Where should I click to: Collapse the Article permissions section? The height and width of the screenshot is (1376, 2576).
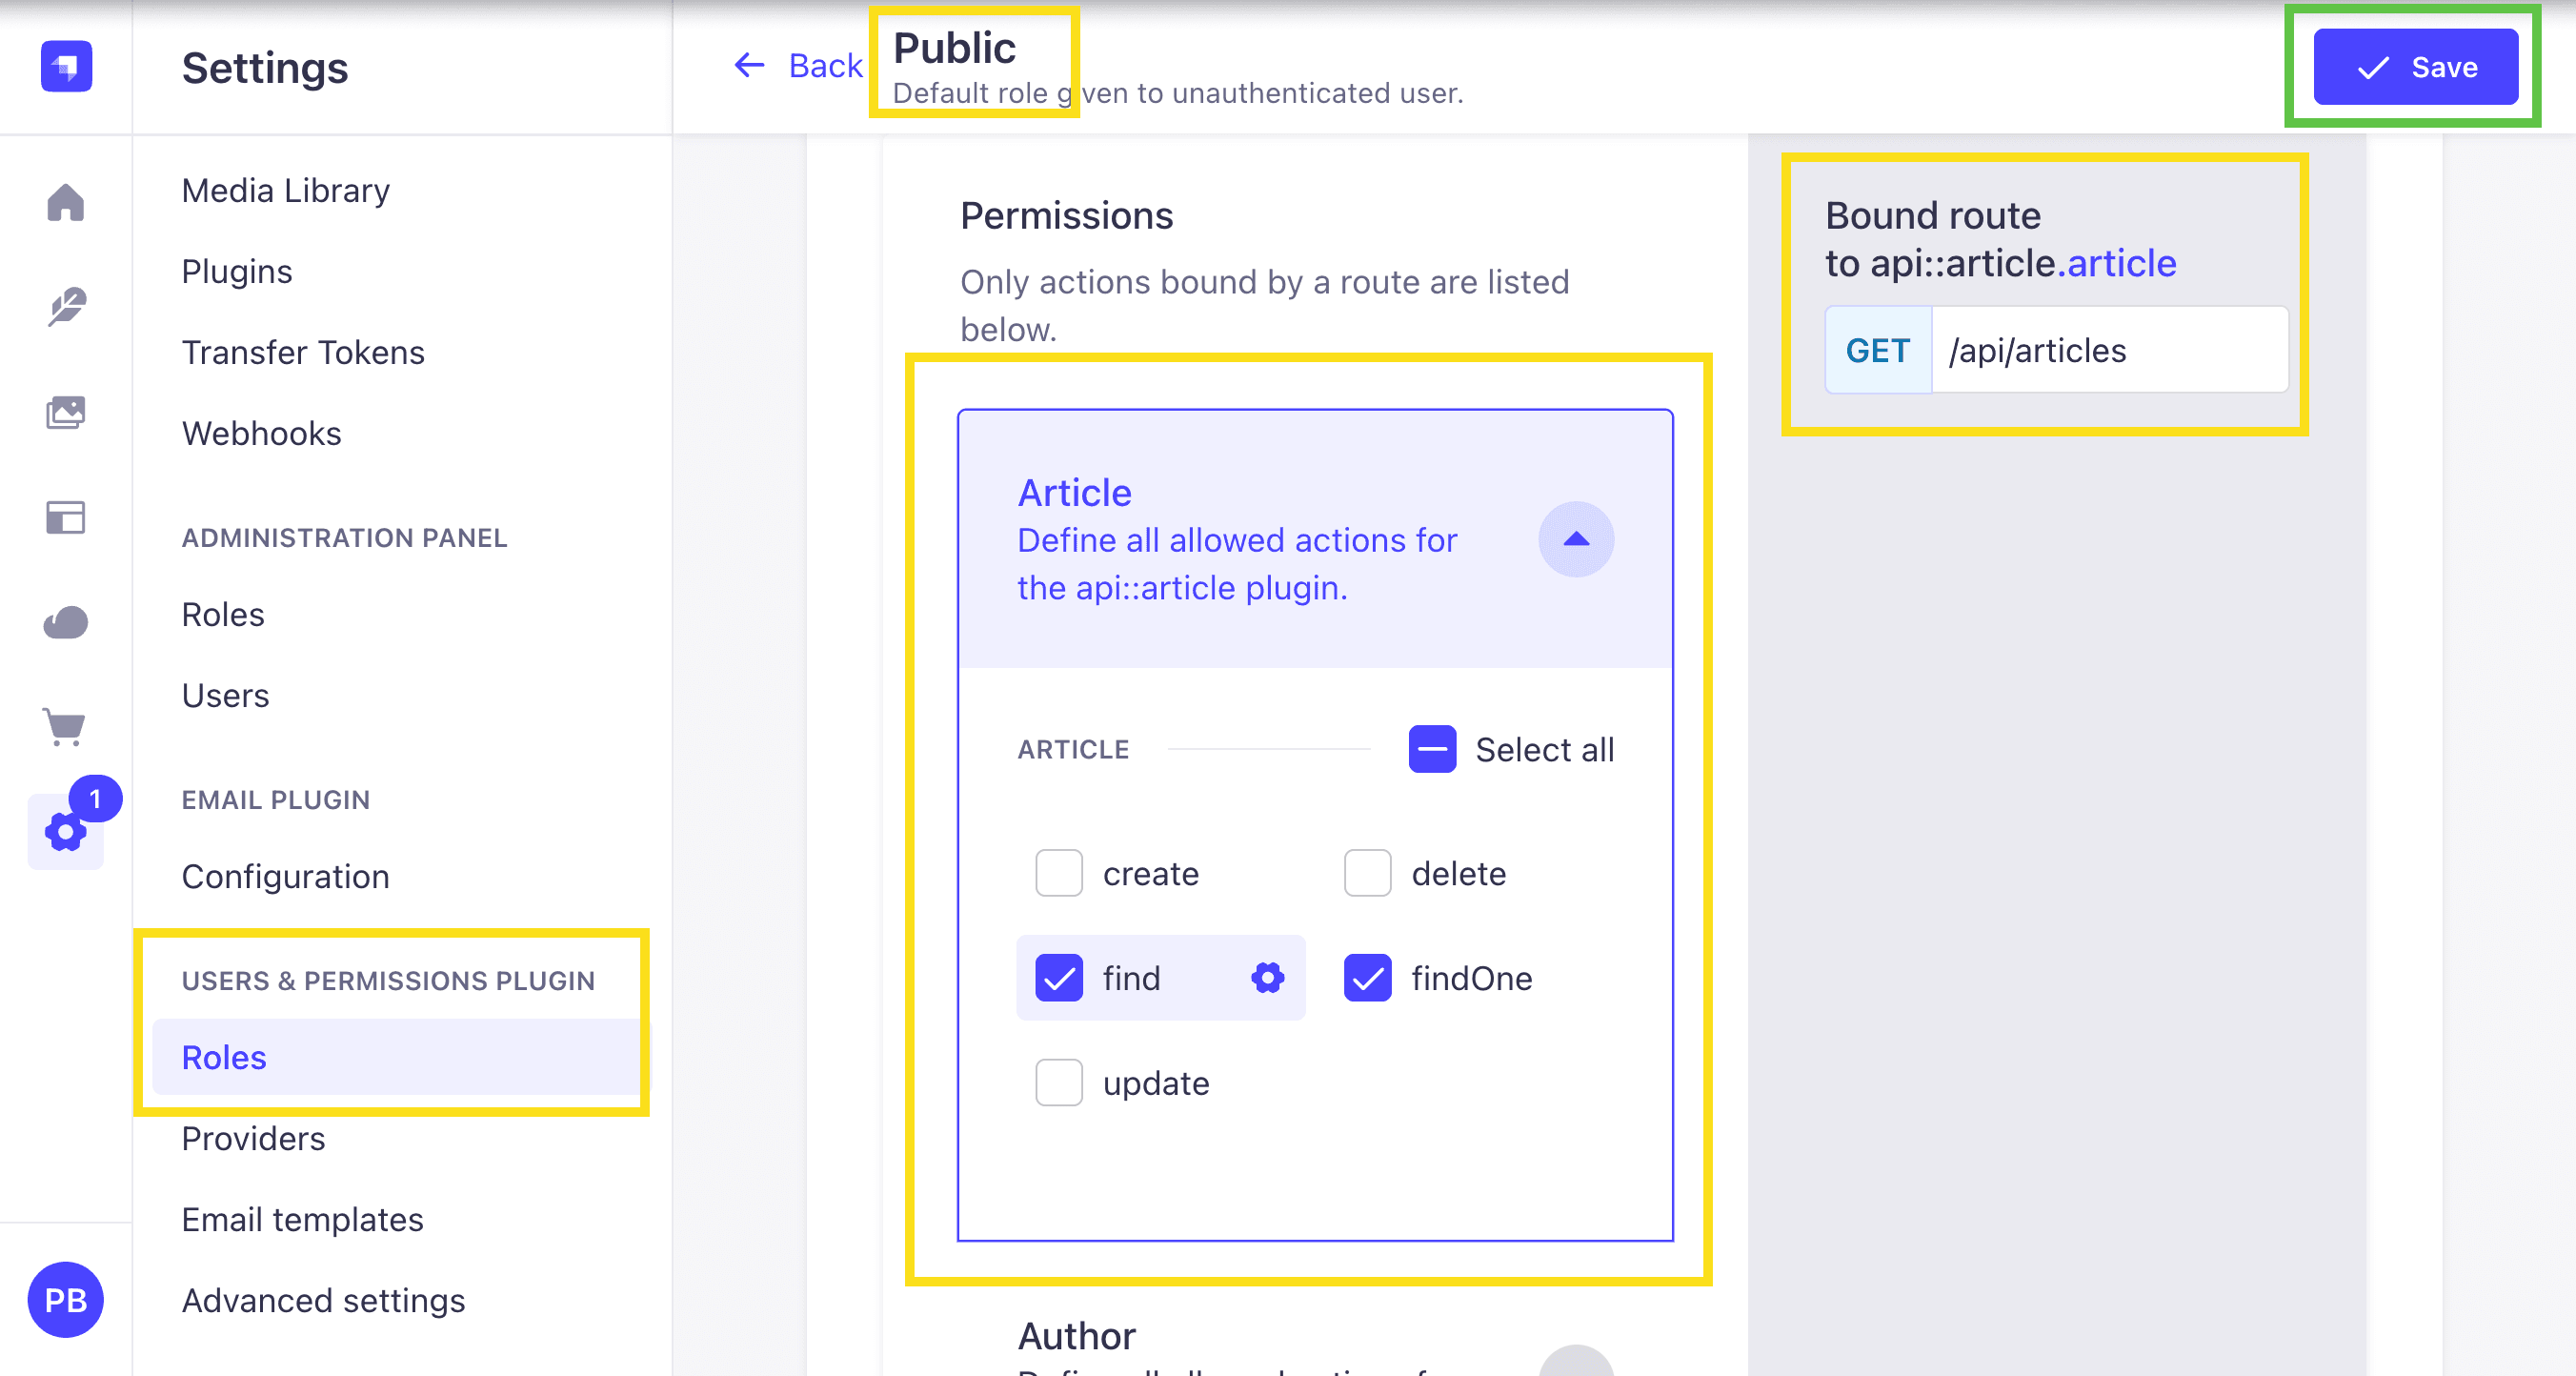(x=1576, y=539)
